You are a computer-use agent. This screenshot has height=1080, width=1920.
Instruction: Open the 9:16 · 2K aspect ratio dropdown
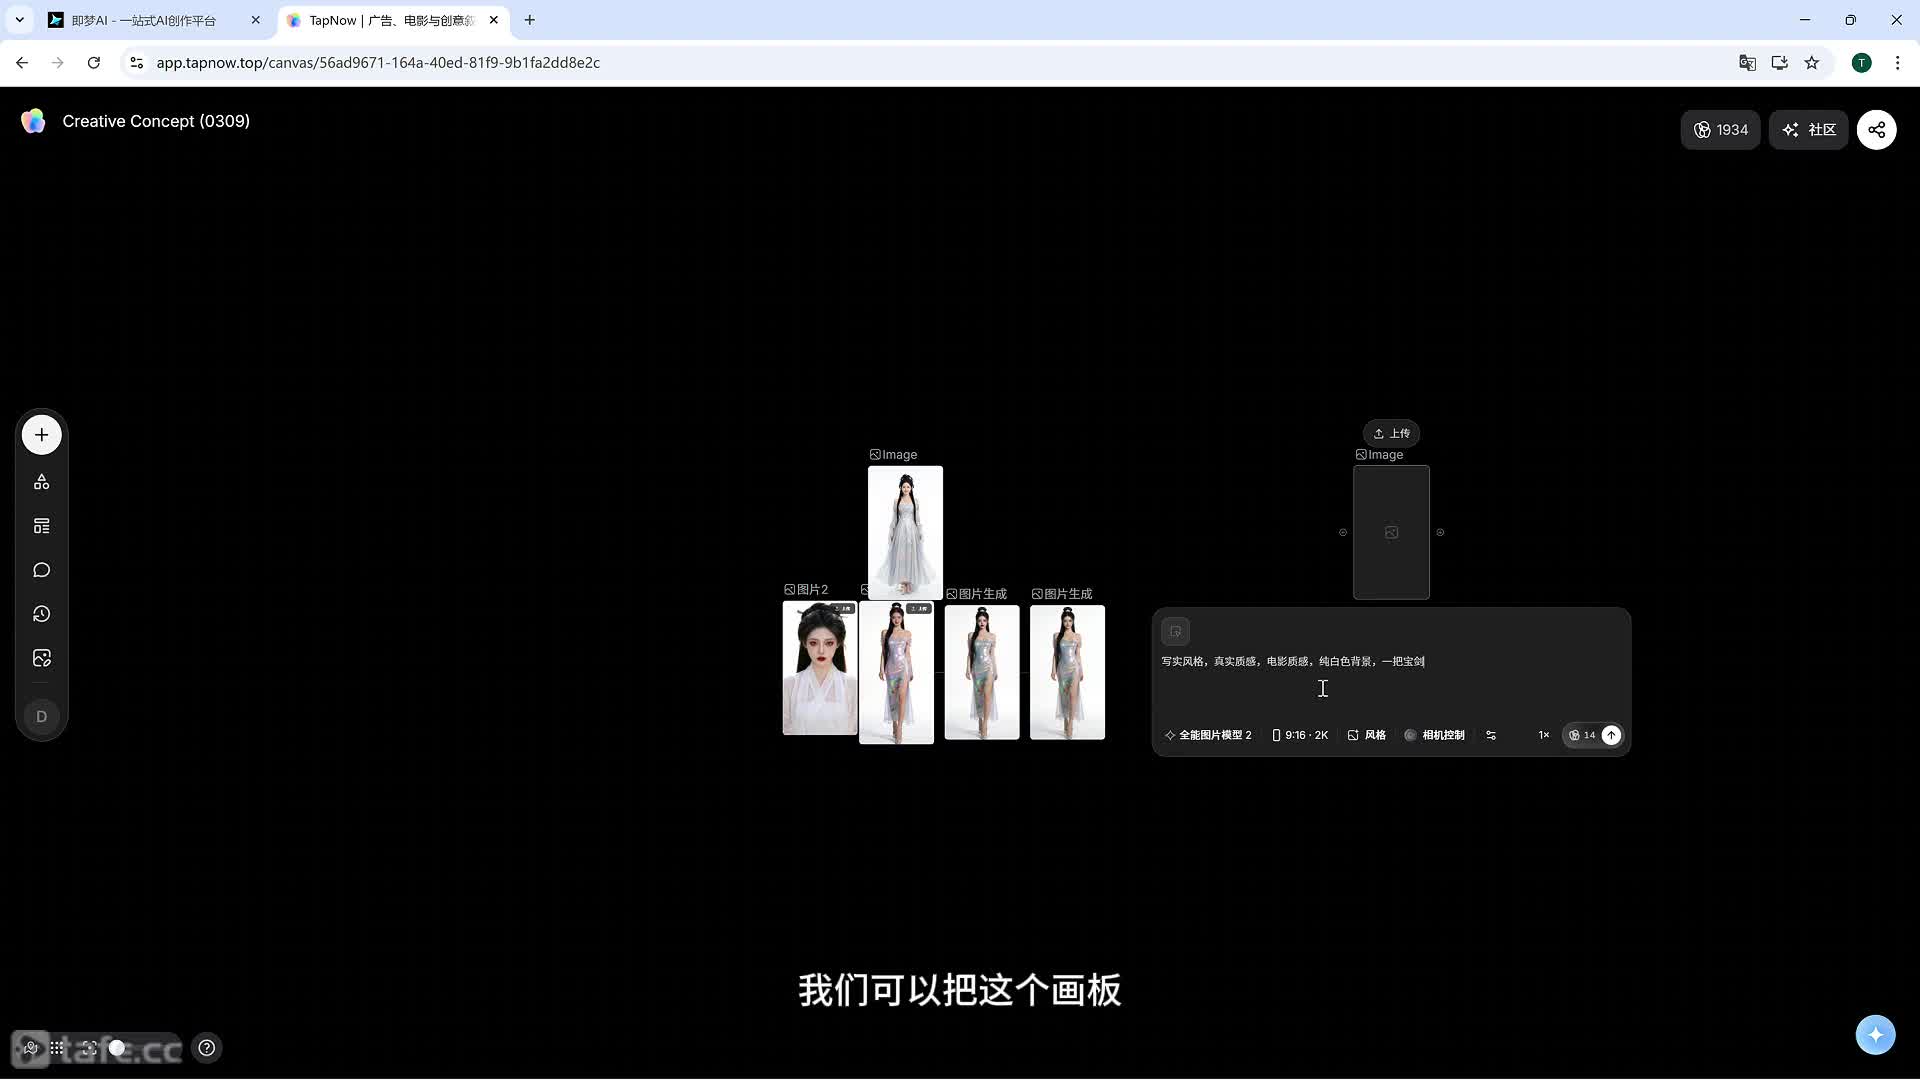(x=1300, y=735)
